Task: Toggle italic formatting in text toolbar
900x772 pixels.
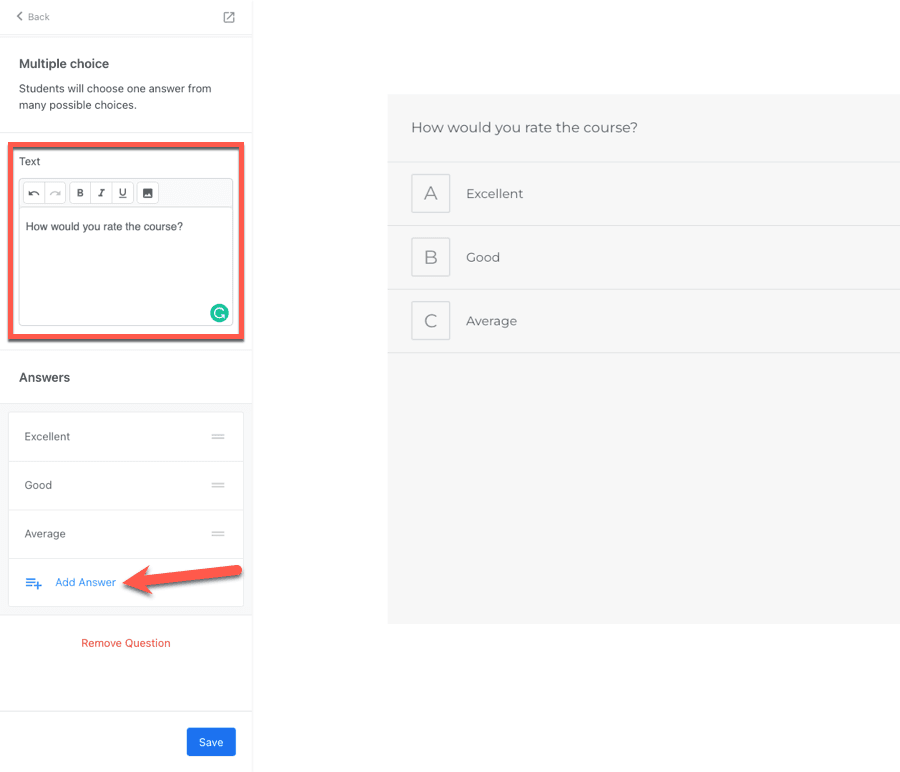Action: click(101, 193)
